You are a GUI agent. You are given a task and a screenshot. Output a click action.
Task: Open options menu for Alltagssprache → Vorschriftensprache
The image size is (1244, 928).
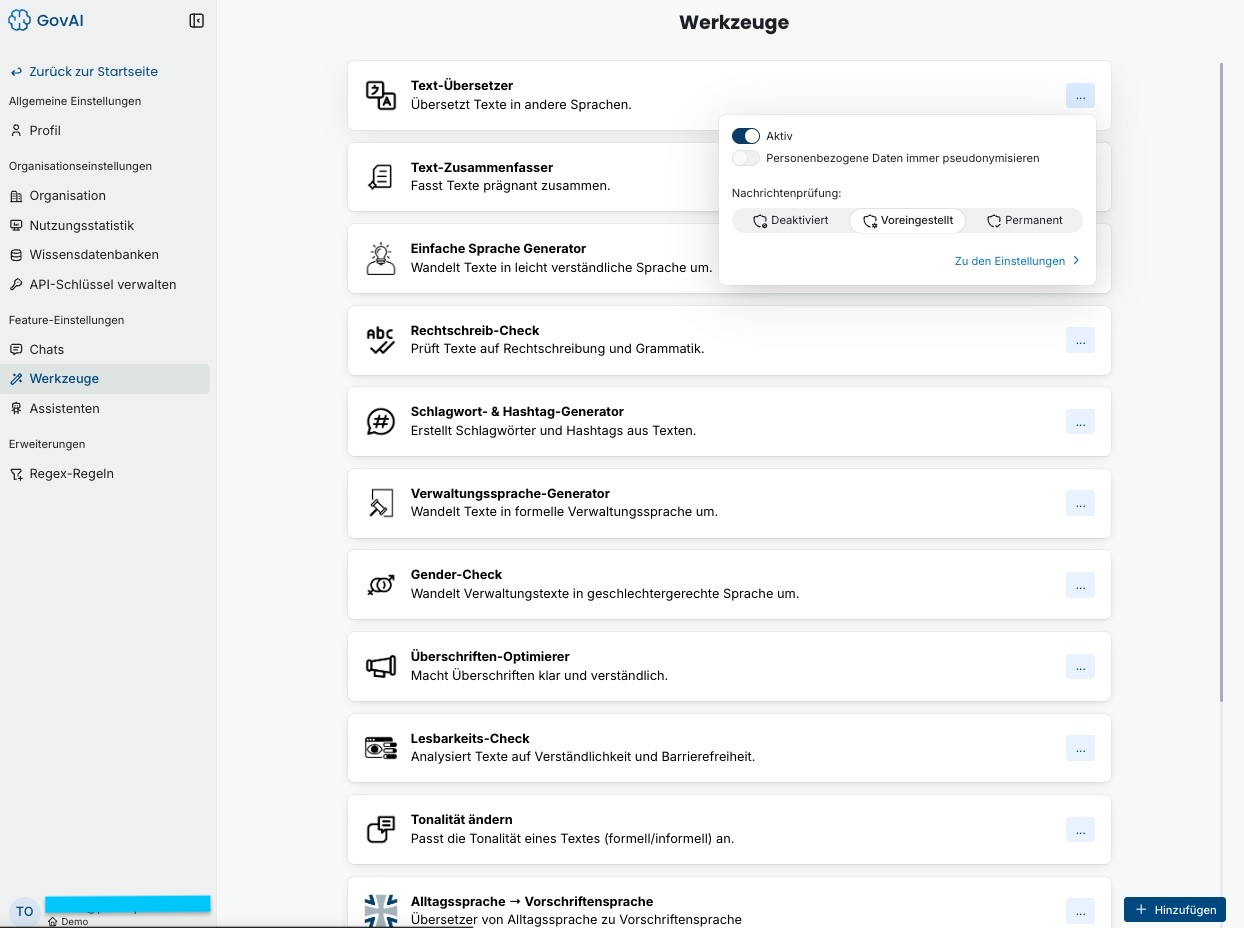click(1080, 911)
